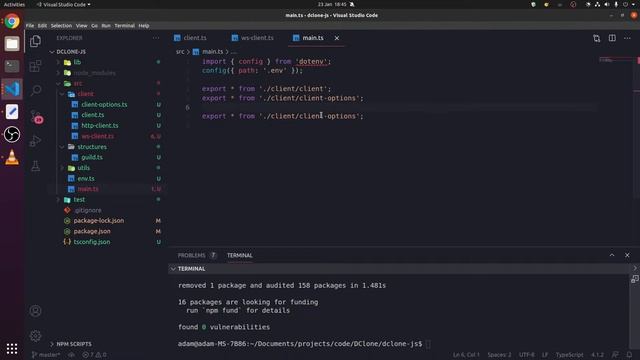Open the Edit menu
This screenshot has width=640, height=360.
tap(42, 26)
